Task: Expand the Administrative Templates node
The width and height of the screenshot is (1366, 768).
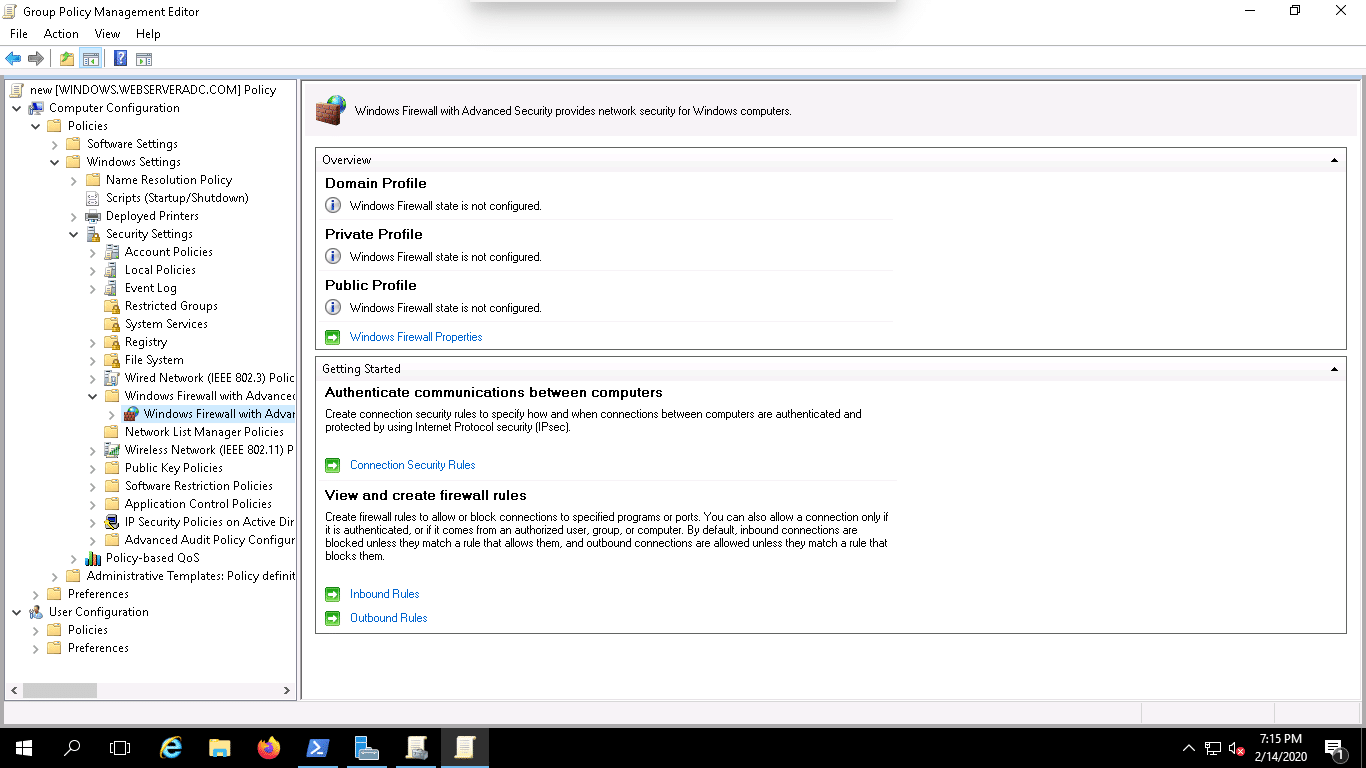Action: [55, 576]
